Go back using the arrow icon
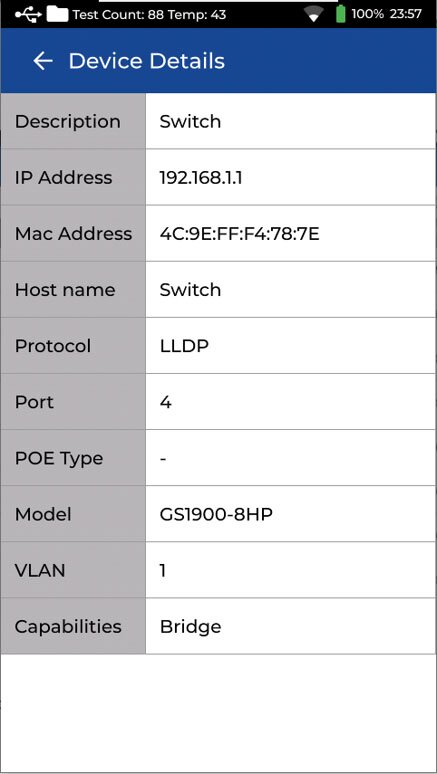437x774 pixels. [x=43, y=61]
